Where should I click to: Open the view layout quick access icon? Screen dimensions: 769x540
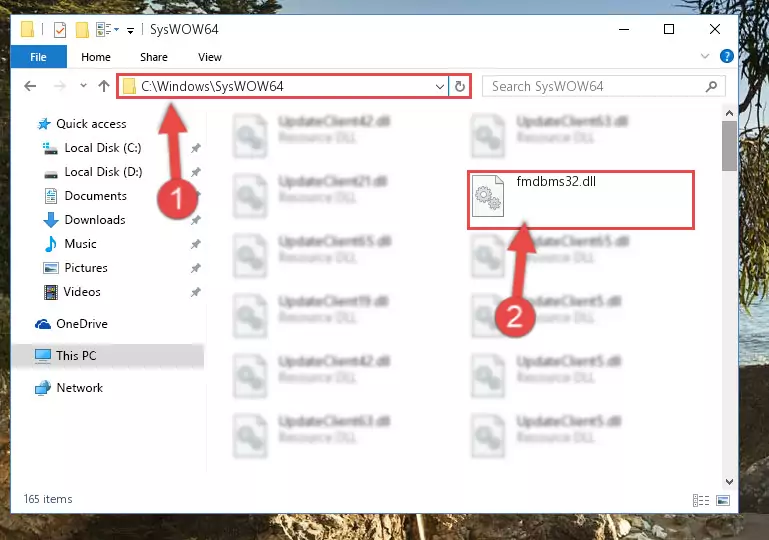click(107, 29)
